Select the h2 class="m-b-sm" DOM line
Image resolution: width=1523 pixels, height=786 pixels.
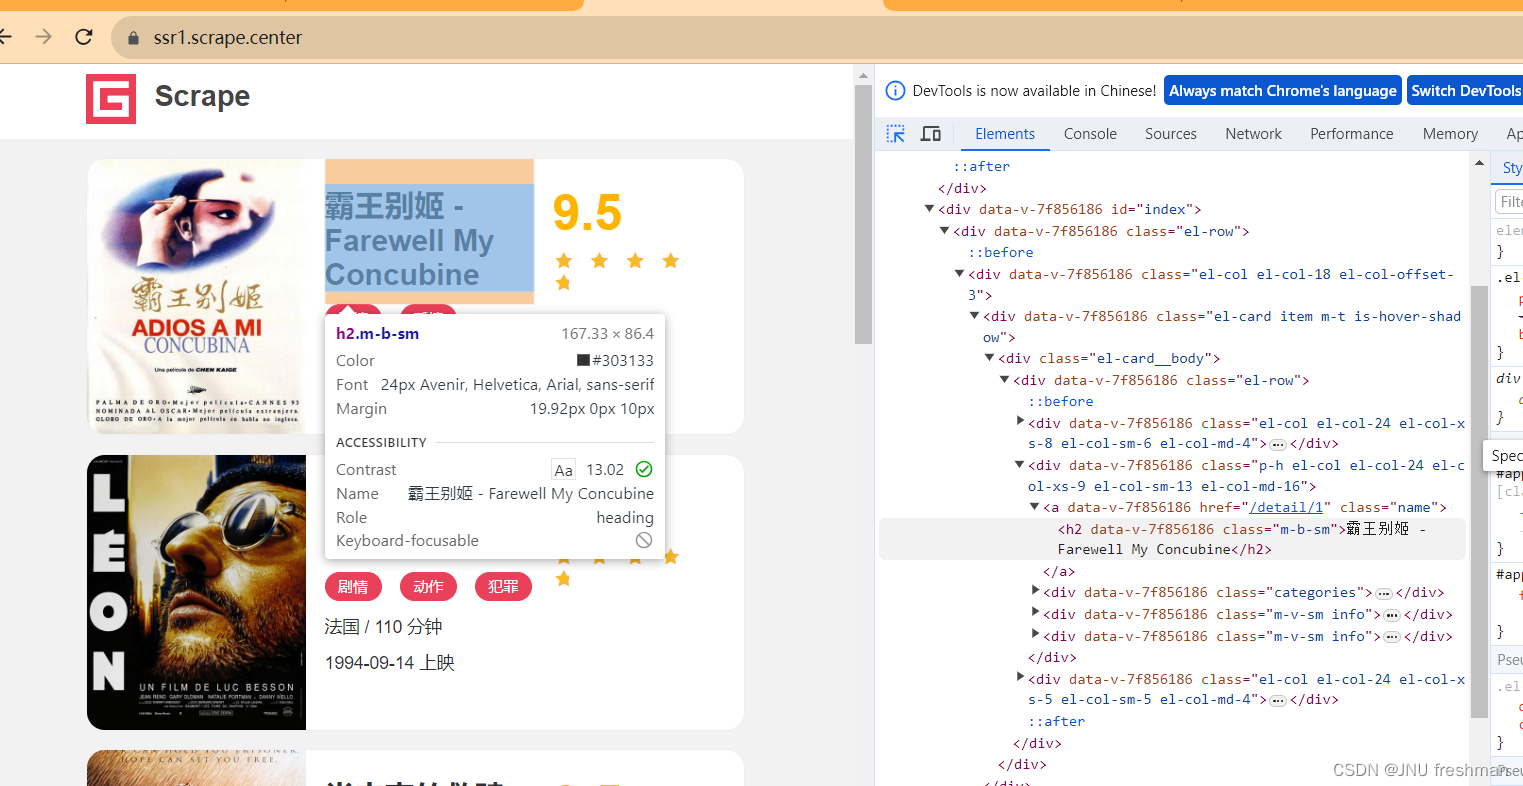coord(1172,539)
